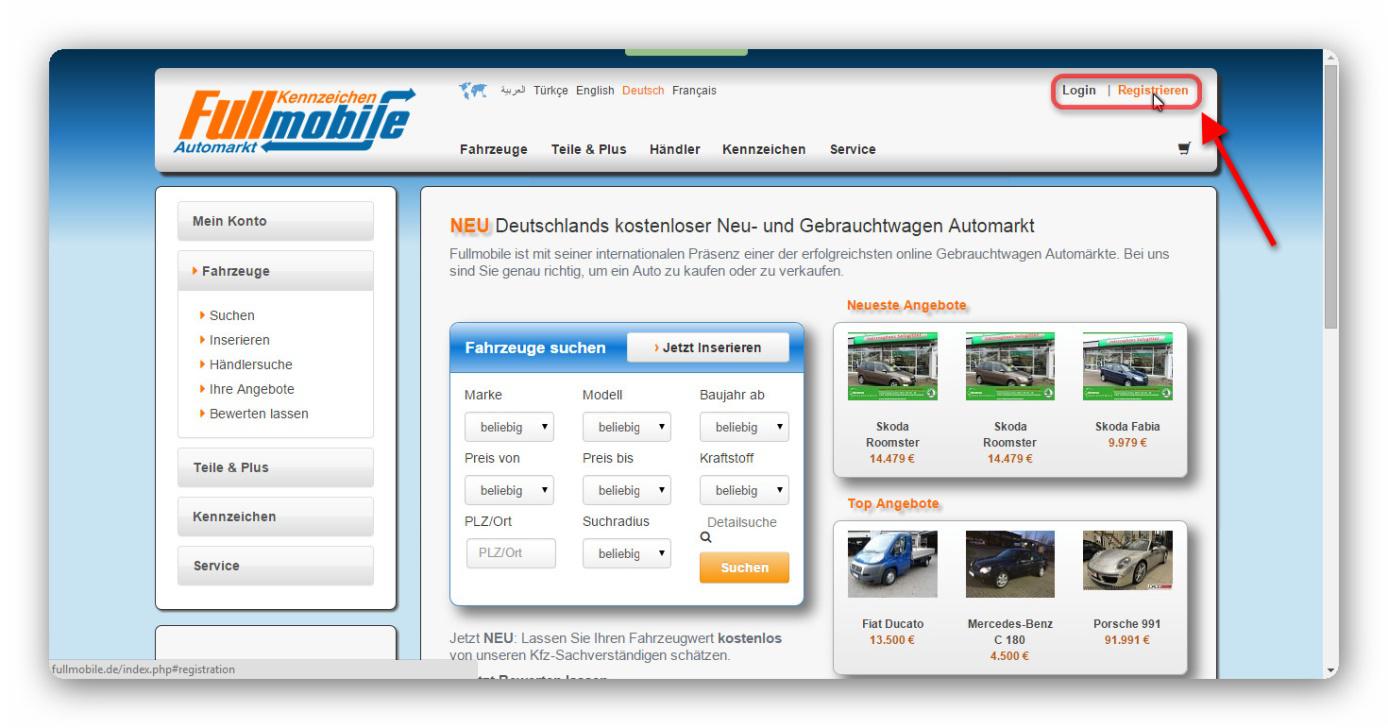
Task: Click the Top Angebote heading
Action: coord(893,504)
